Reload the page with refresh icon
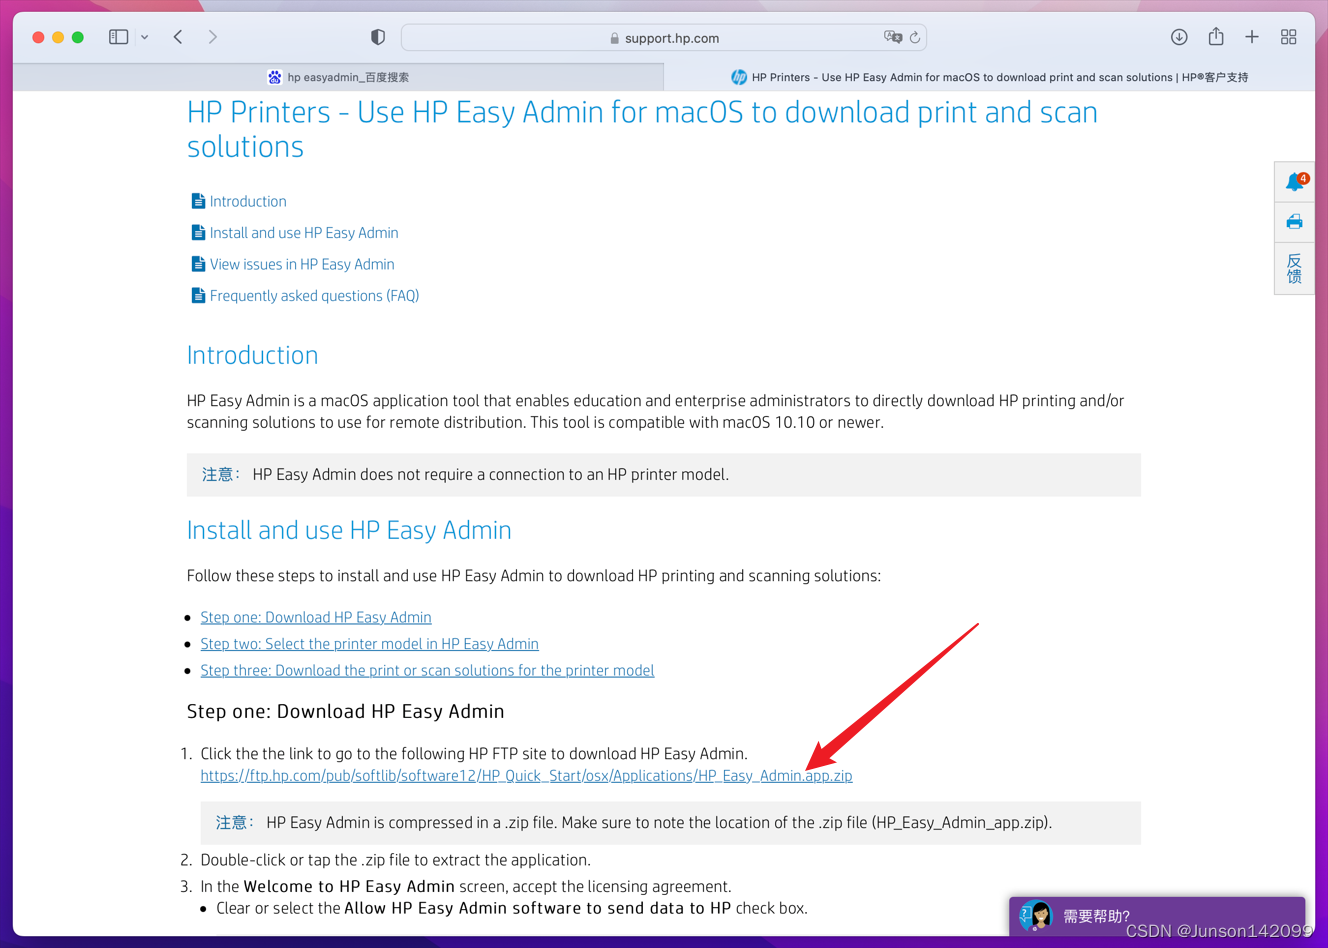 [x=915, y=38]
